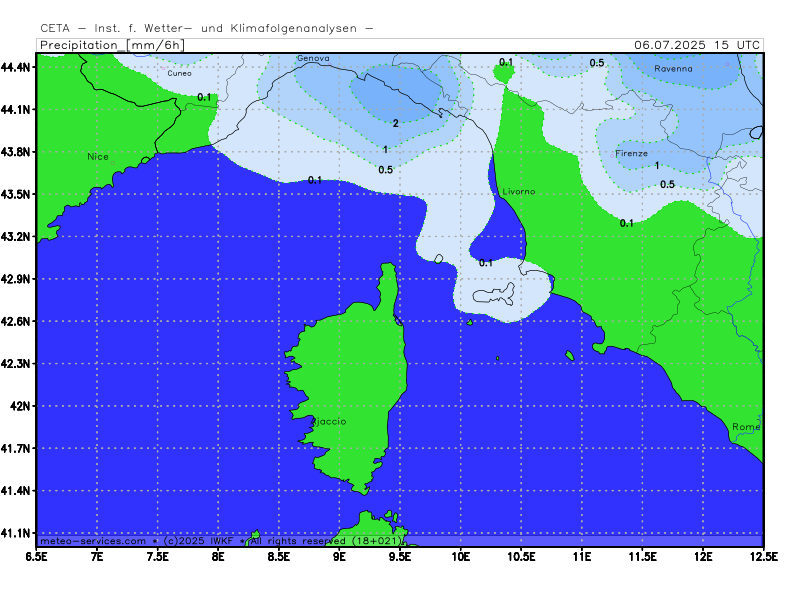800x600 pixels.
Task: Click the 43.5N latitude label
Action: 18,194
